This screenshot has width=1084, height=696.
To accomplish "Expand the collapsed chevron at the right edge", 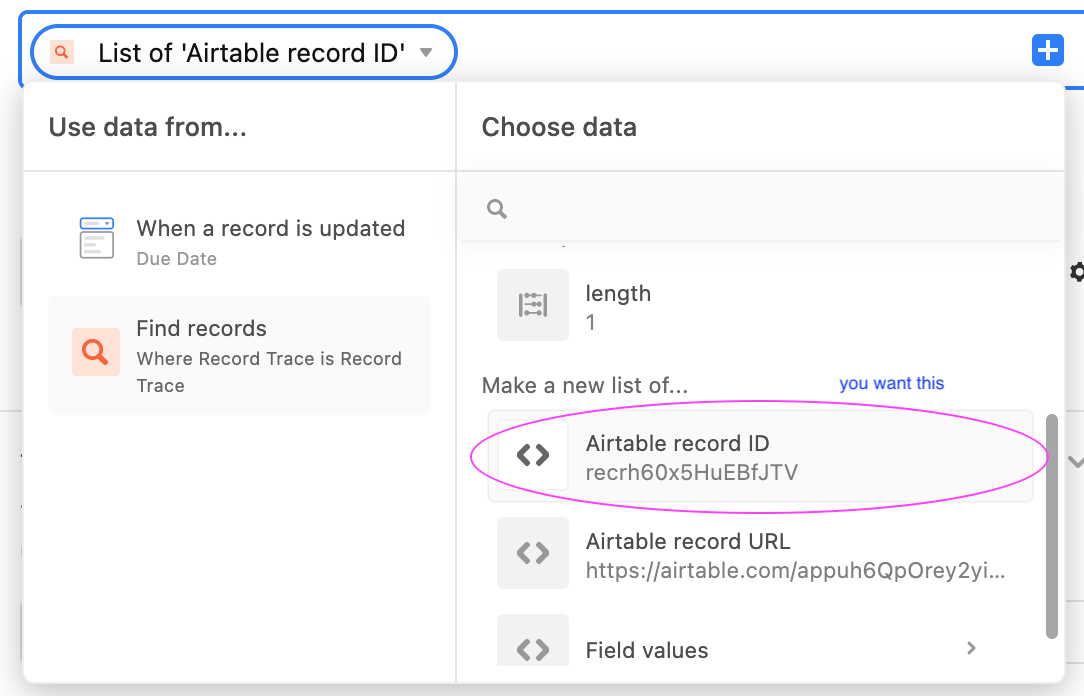I will coord(1076,462).
